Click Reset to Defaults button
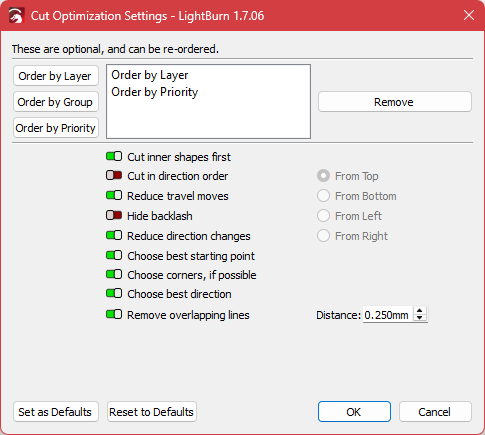 point(152,412)
